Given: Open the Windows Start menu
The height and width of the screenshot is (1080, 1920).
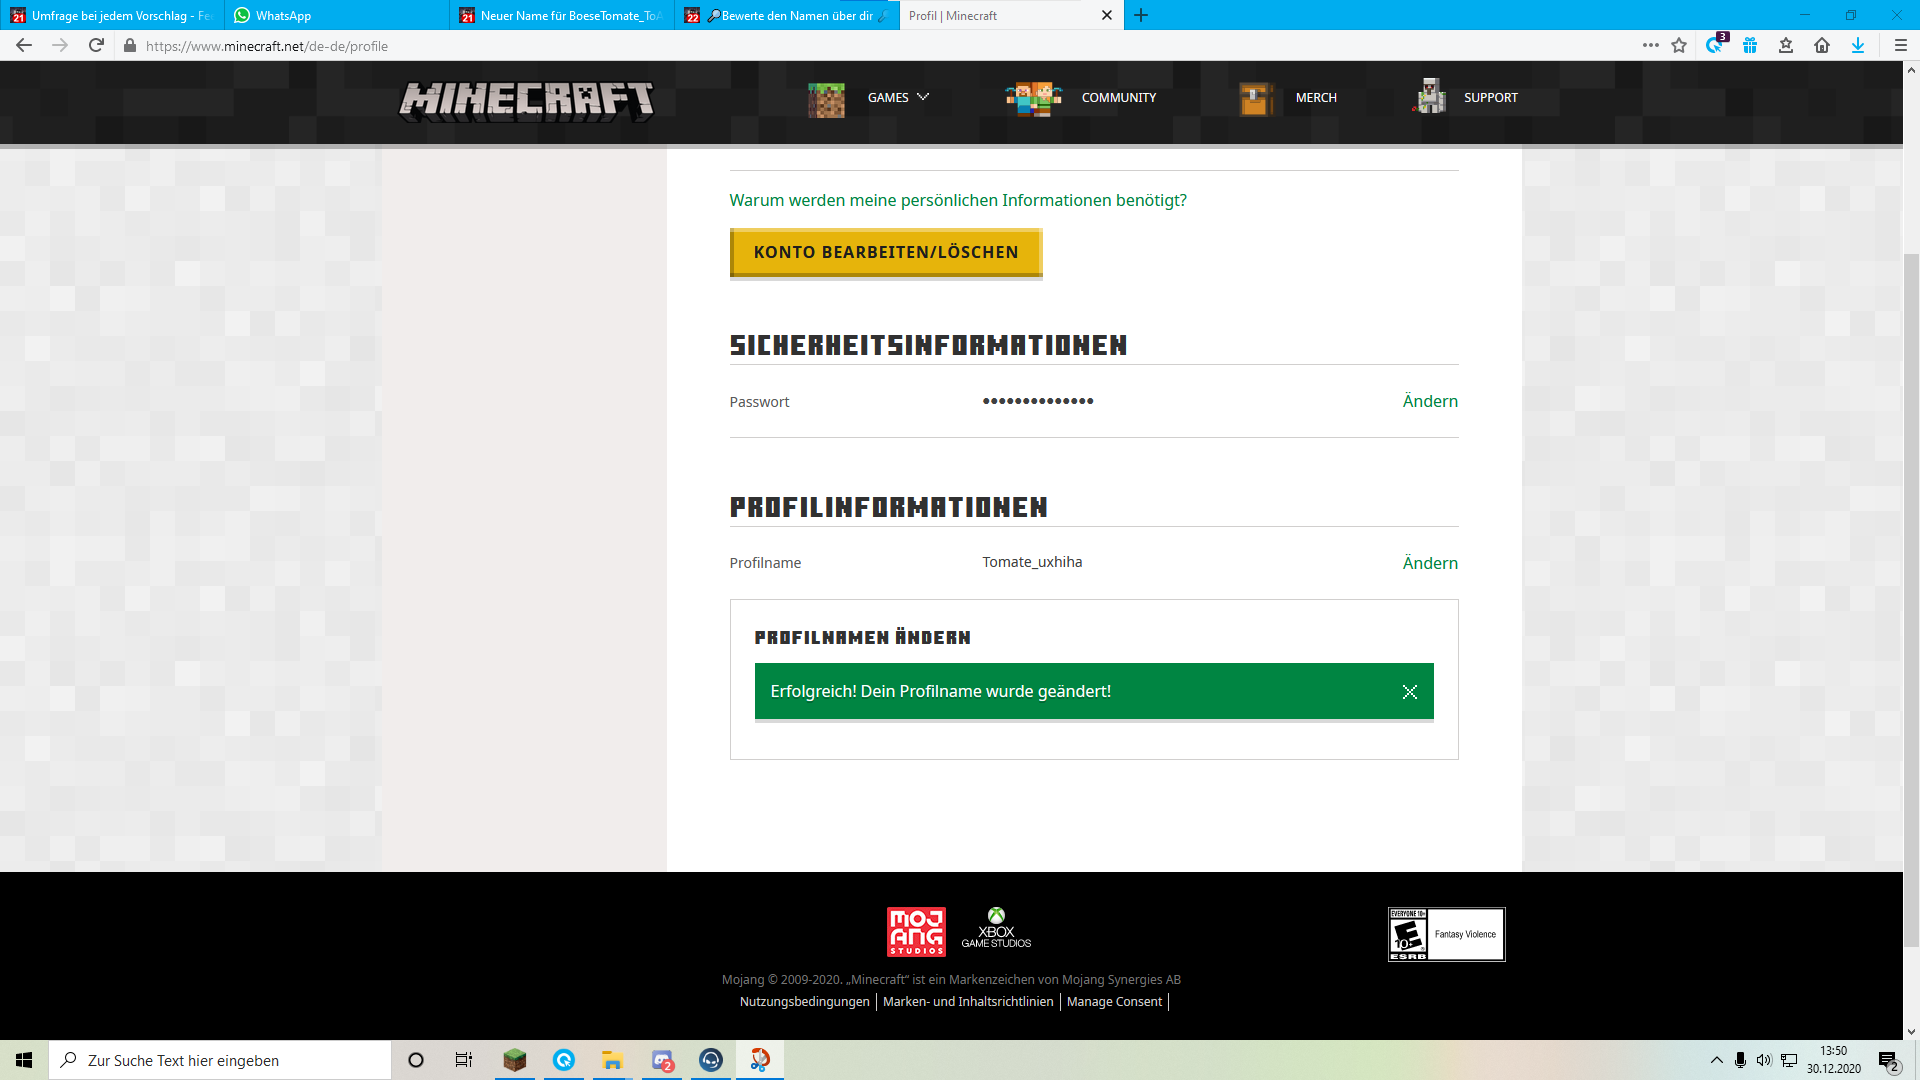Looking at the screenshot, I should click(24, 1060).
